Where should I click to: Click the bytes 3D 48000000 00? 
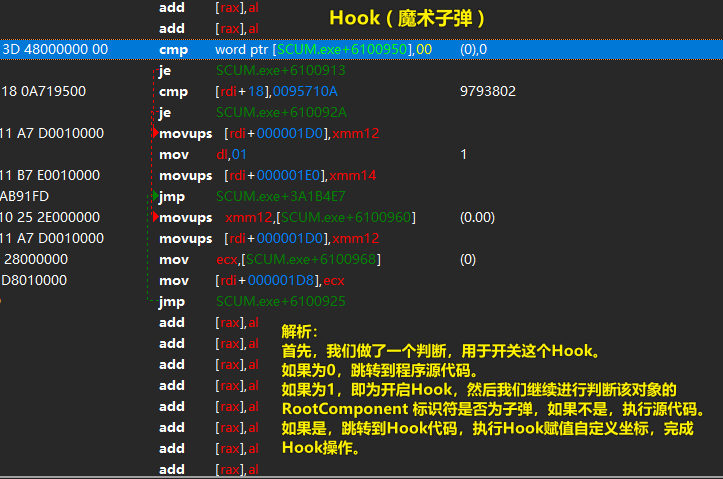(54, 49)
